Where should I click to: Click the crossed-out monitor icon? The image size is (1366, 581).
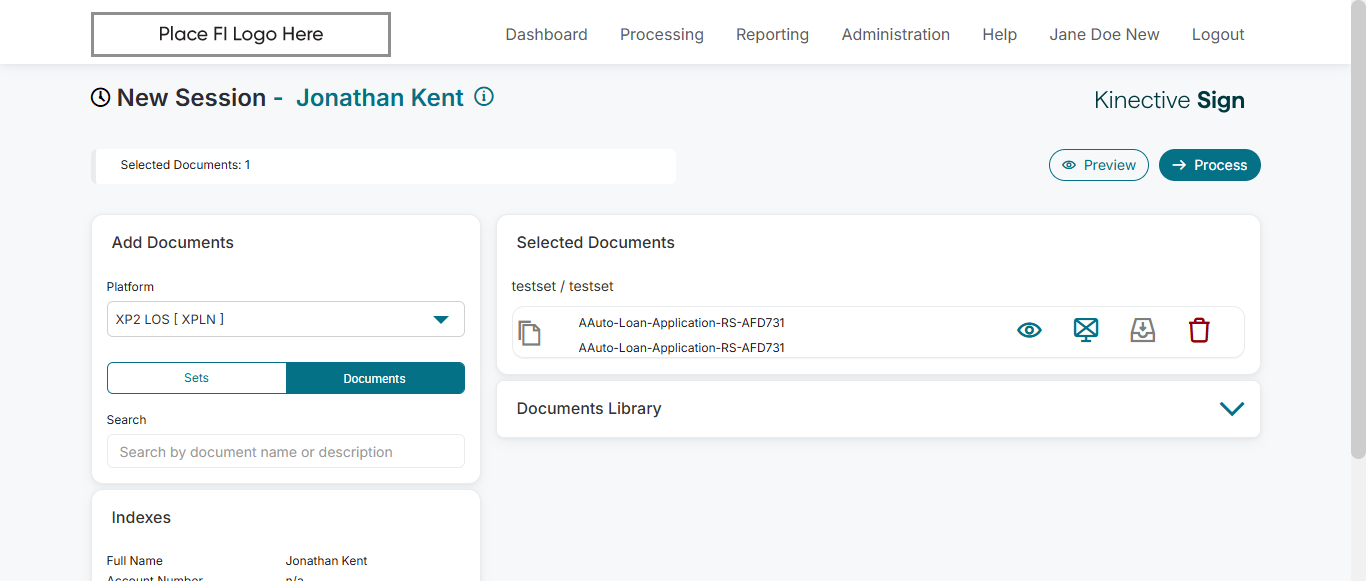pyautogui.click(x=1086, y=330)
